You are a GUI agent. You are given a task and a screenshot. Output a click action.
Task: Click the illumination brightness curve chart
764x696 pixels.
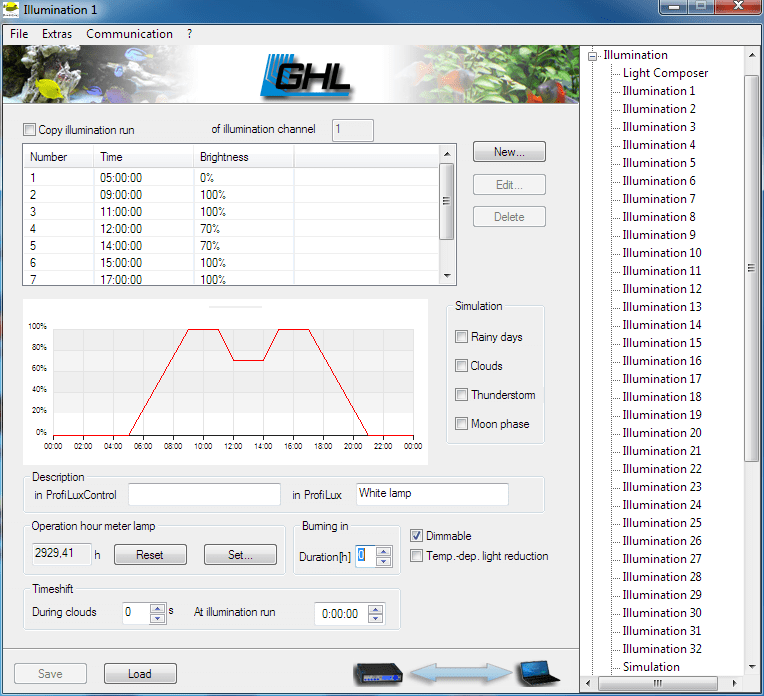(x=225, y=382)
